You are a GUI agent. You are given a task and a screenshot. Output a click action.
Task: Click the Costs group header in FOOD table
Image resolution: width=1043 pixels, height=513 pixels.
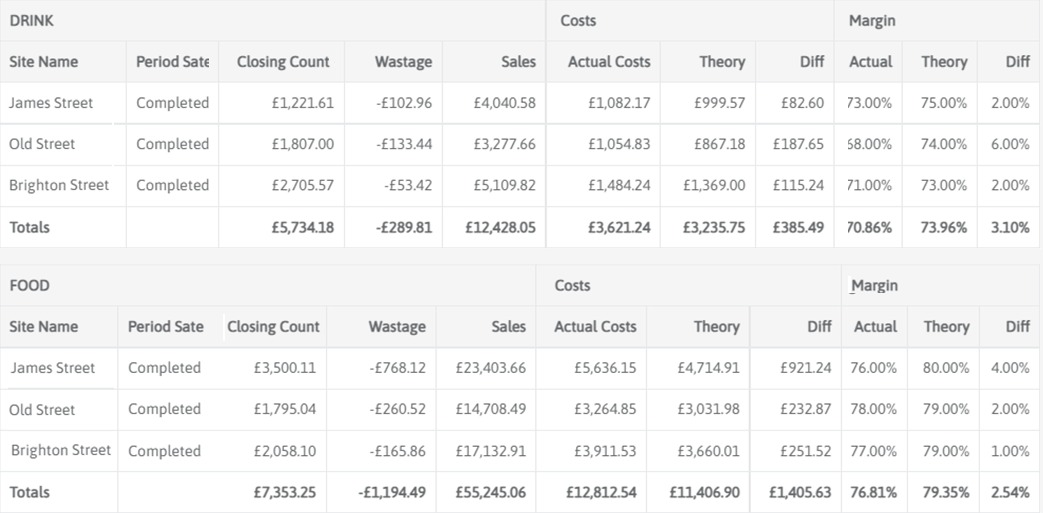[572, 286]
